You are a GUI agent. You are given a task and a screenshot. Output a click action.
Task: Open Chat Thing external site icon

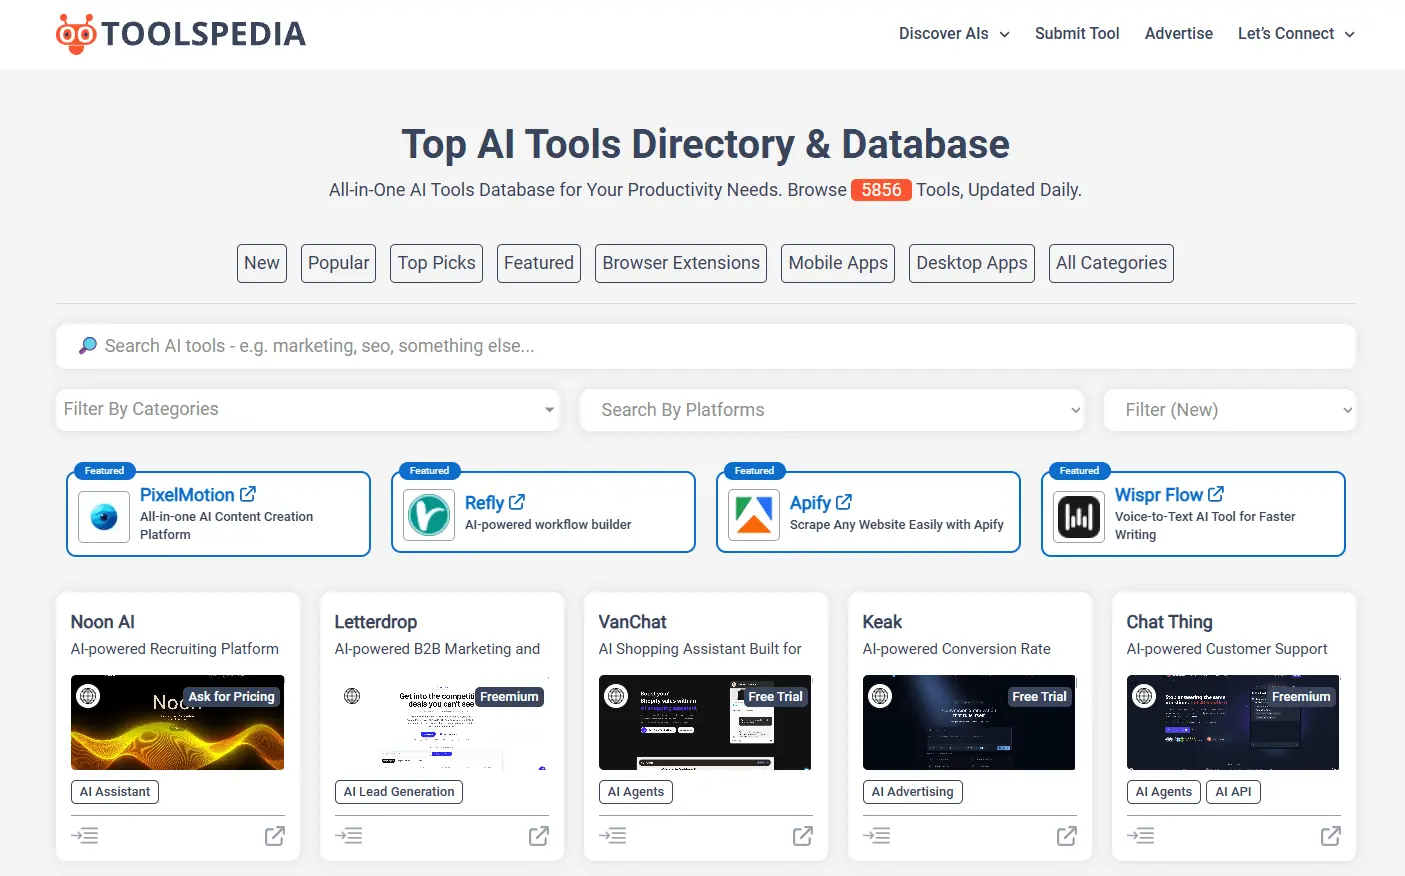coord(1331,836)
